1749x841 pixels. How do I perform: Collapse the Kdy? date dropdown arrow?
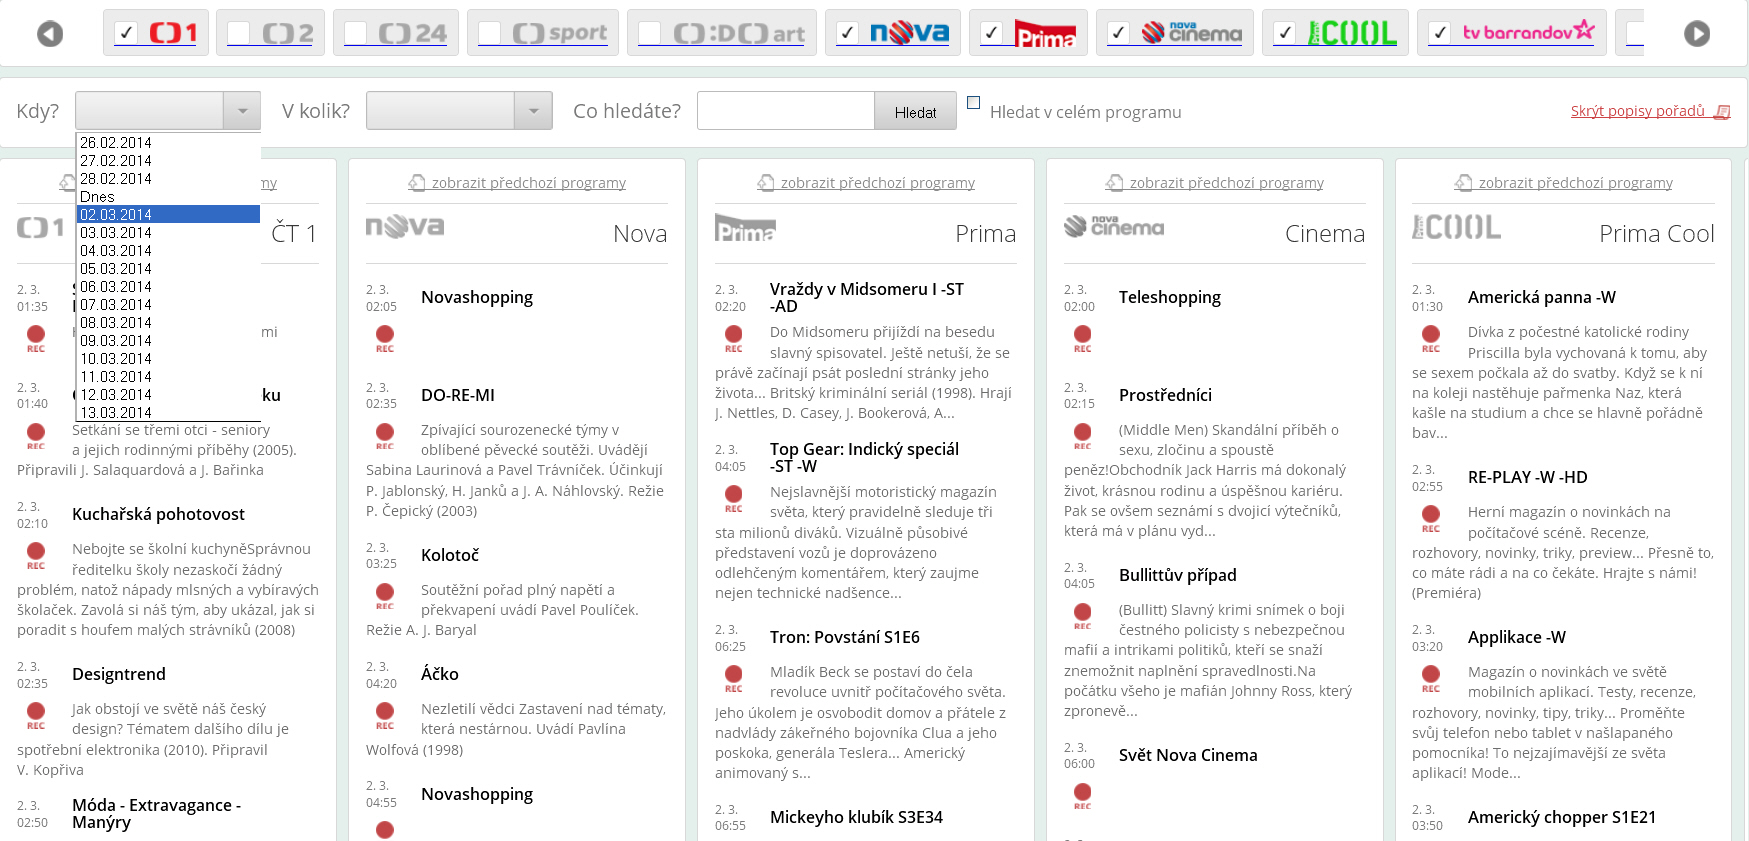click(242, 111)
